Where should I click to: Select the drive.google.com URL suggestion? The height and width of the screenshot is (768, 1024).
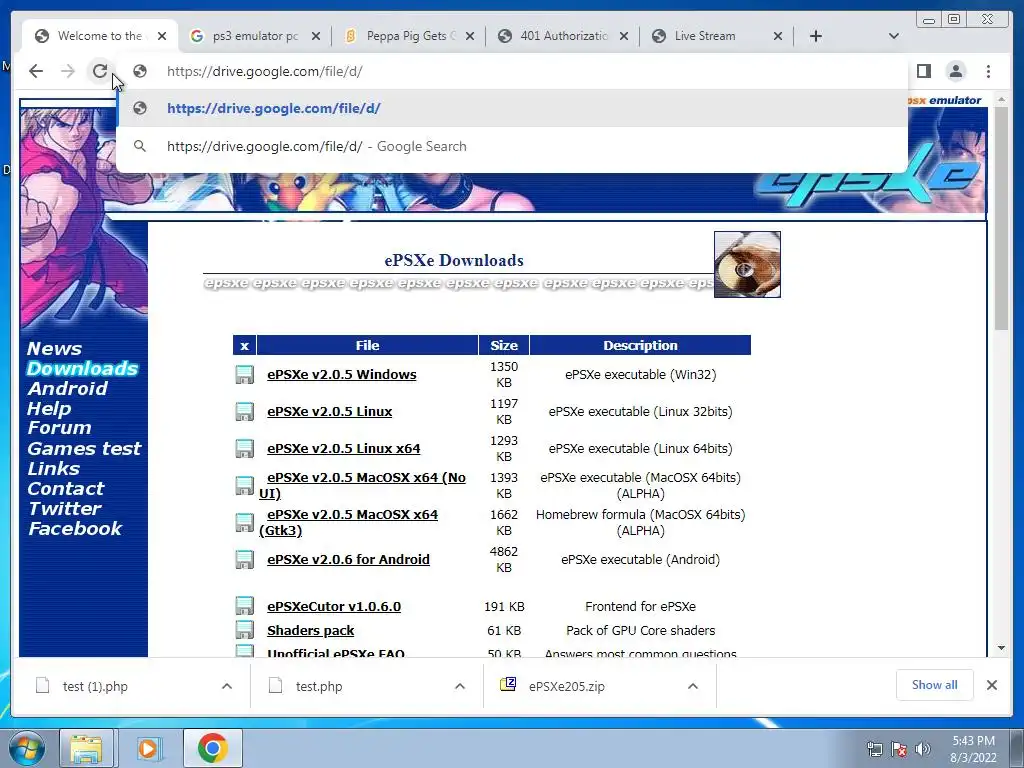pyautogui.click(x=512, y=108)
